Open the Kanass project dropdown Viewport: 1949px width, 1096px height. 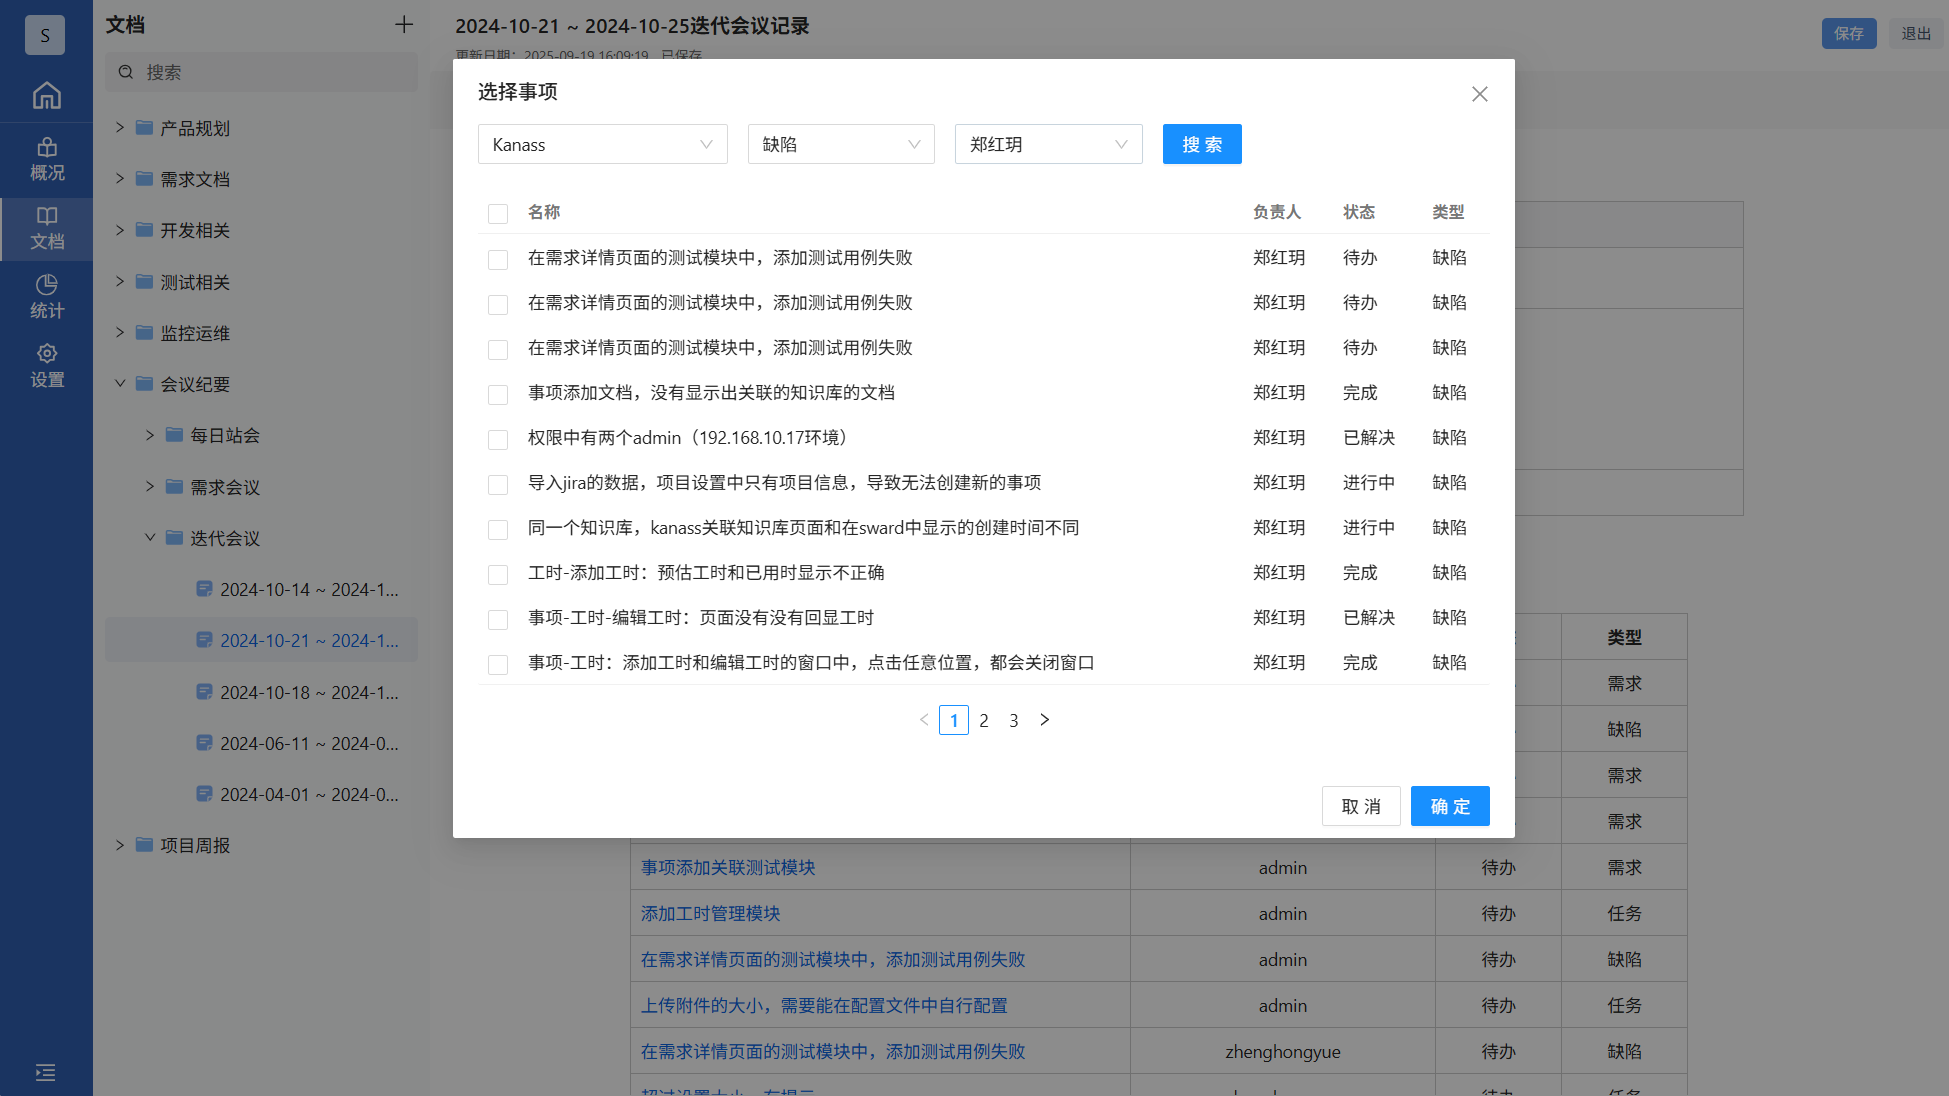602,145
